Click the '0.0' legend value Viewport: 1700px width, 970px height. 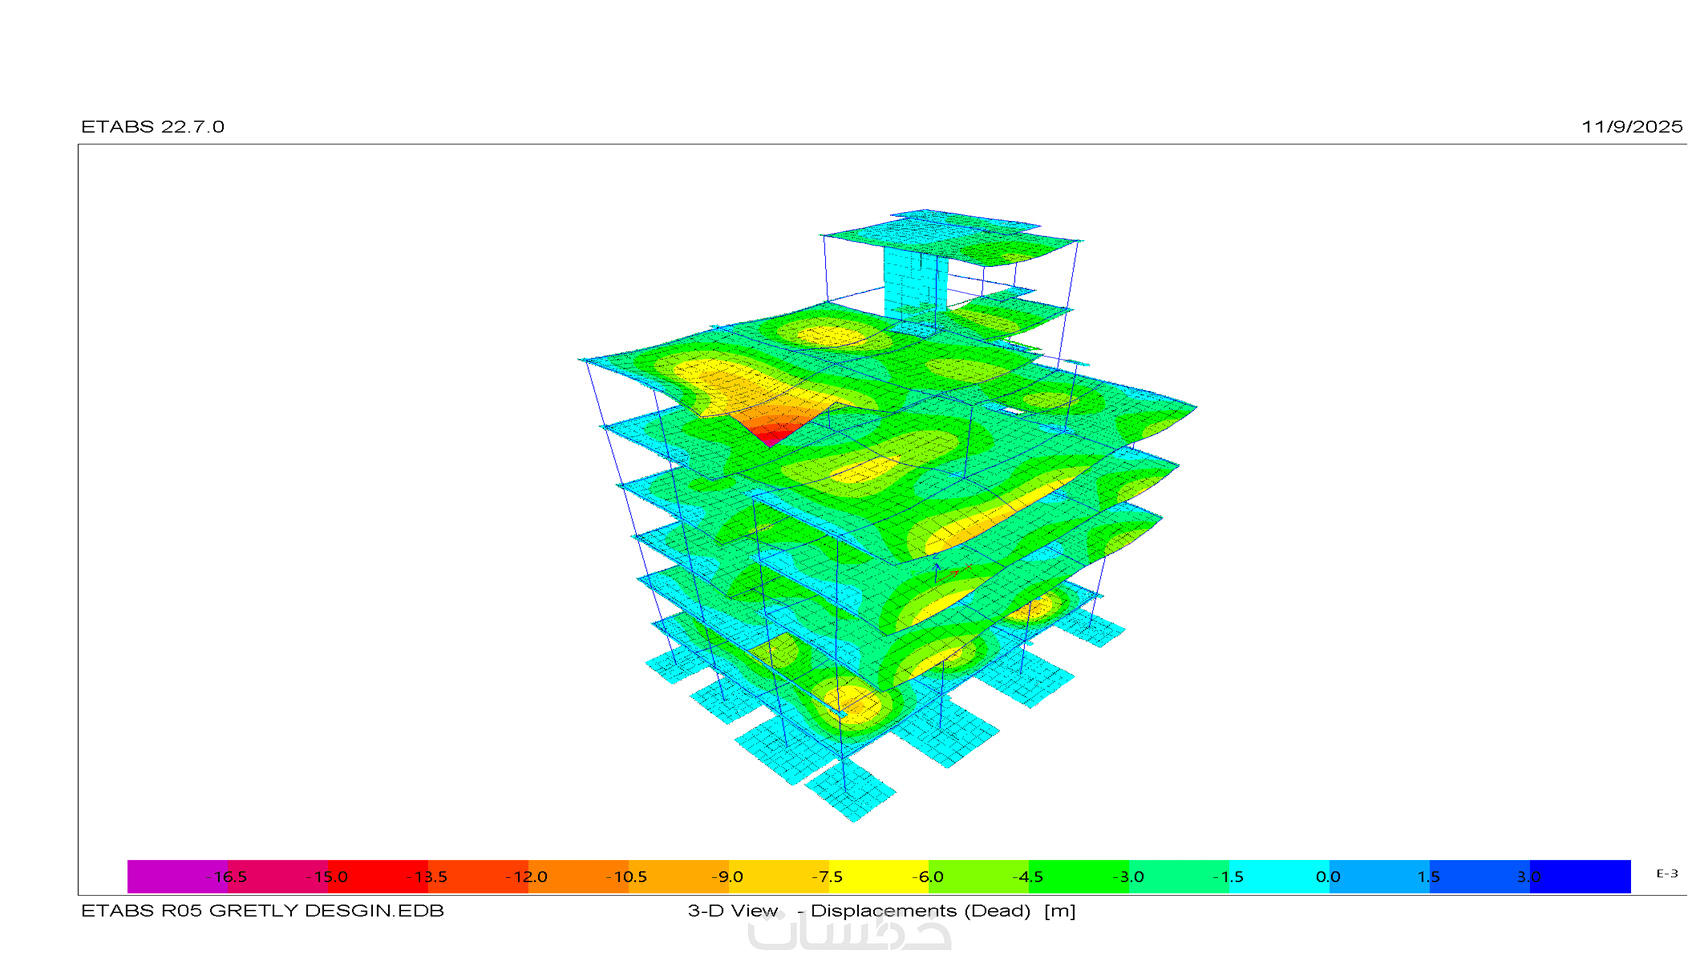click(x=1328, y=877)
